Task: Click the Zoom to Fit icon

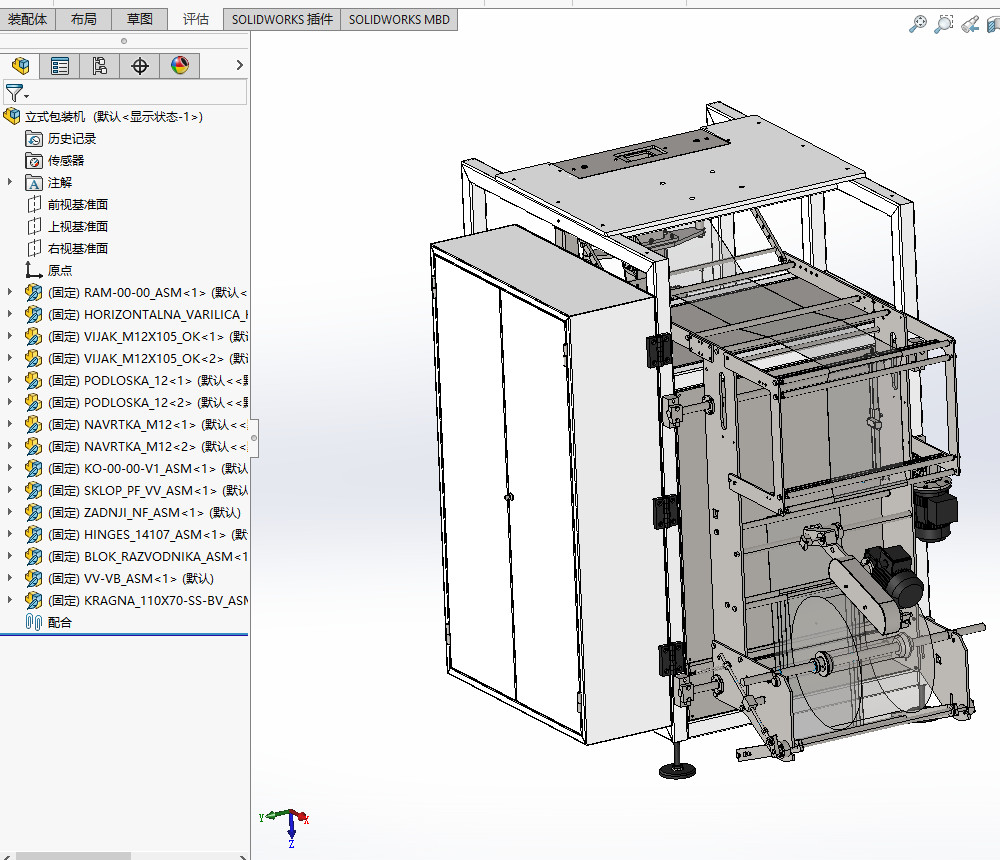Action: click(x=918, y=24)
